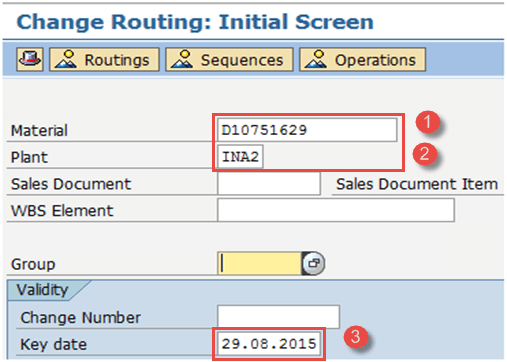507x362 pixels.
Task: Select the Validity section tab header
Action: [43, 290]
